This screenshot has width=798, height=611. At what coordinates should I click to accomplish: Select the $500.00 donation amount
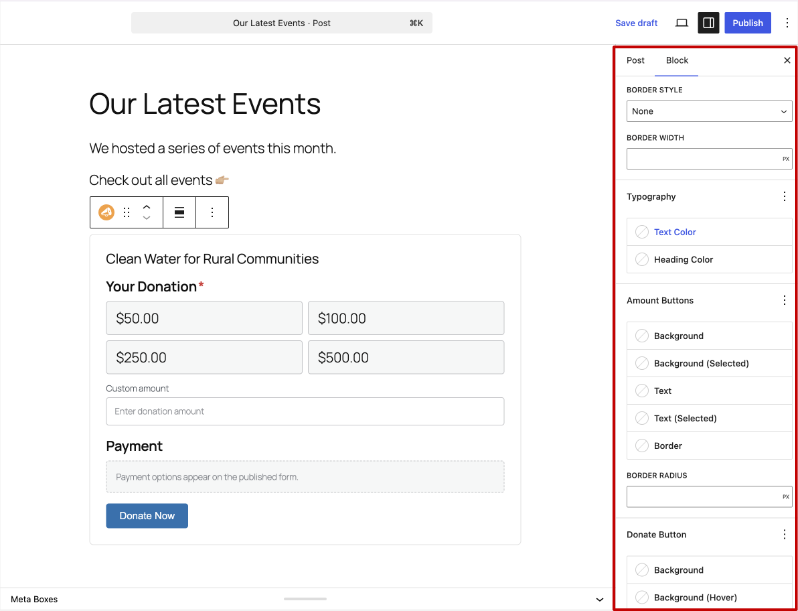coord(406,357)
